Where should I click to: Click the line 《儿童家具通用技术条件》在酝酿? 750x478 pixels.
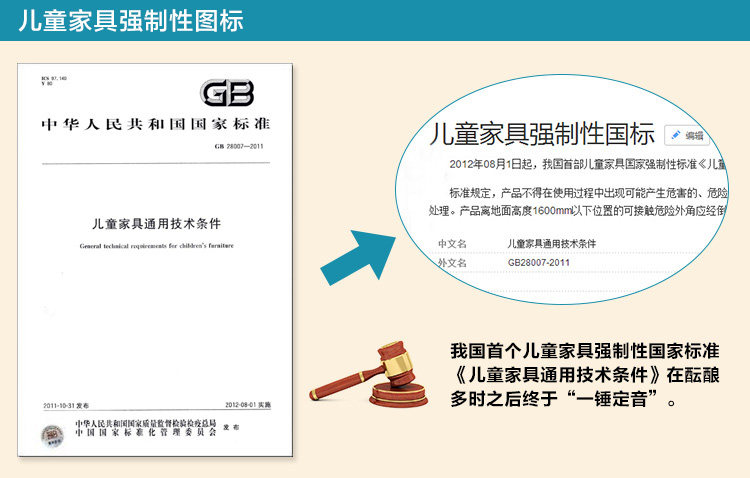585,375
